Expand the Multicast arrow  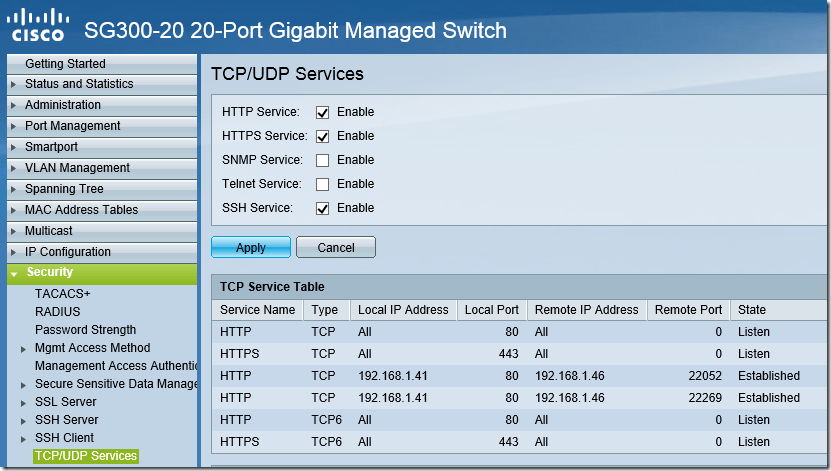tap(14, 232)
